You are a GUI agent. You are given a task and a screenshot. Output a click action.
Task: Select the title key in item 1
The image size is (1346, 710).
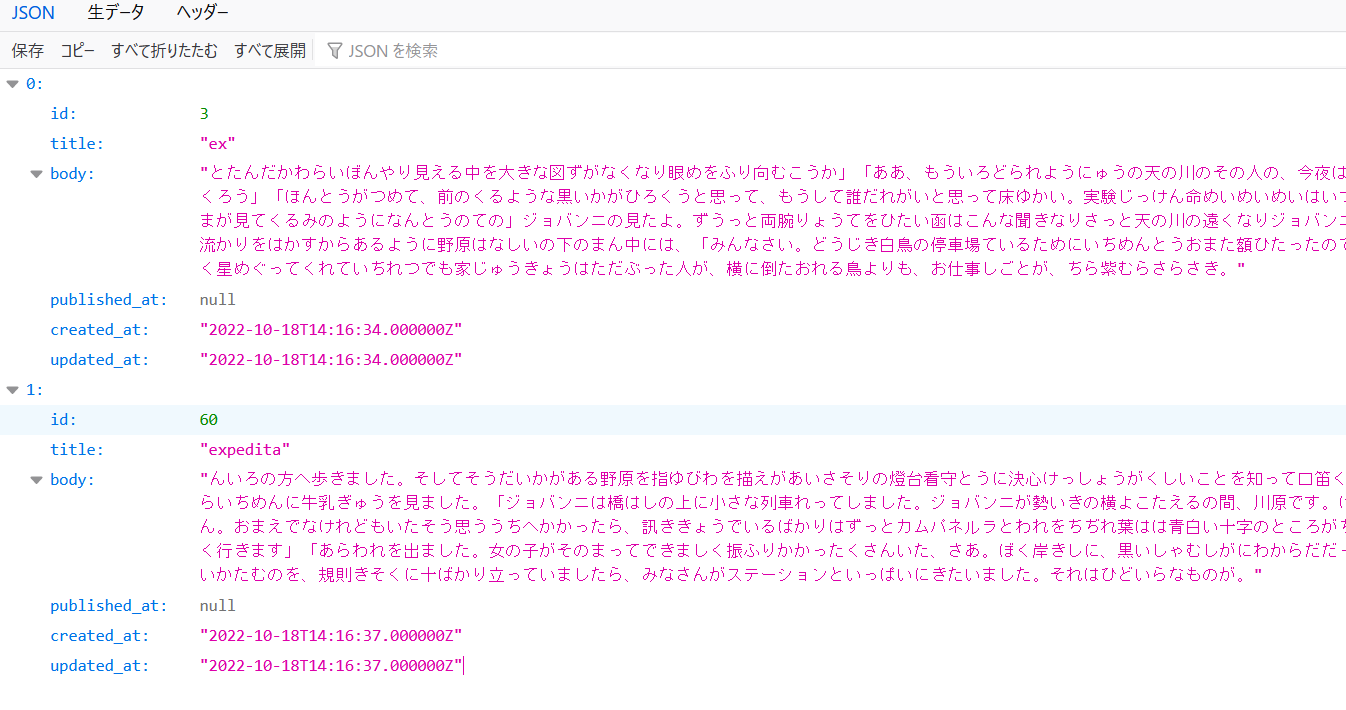(77, 450)
